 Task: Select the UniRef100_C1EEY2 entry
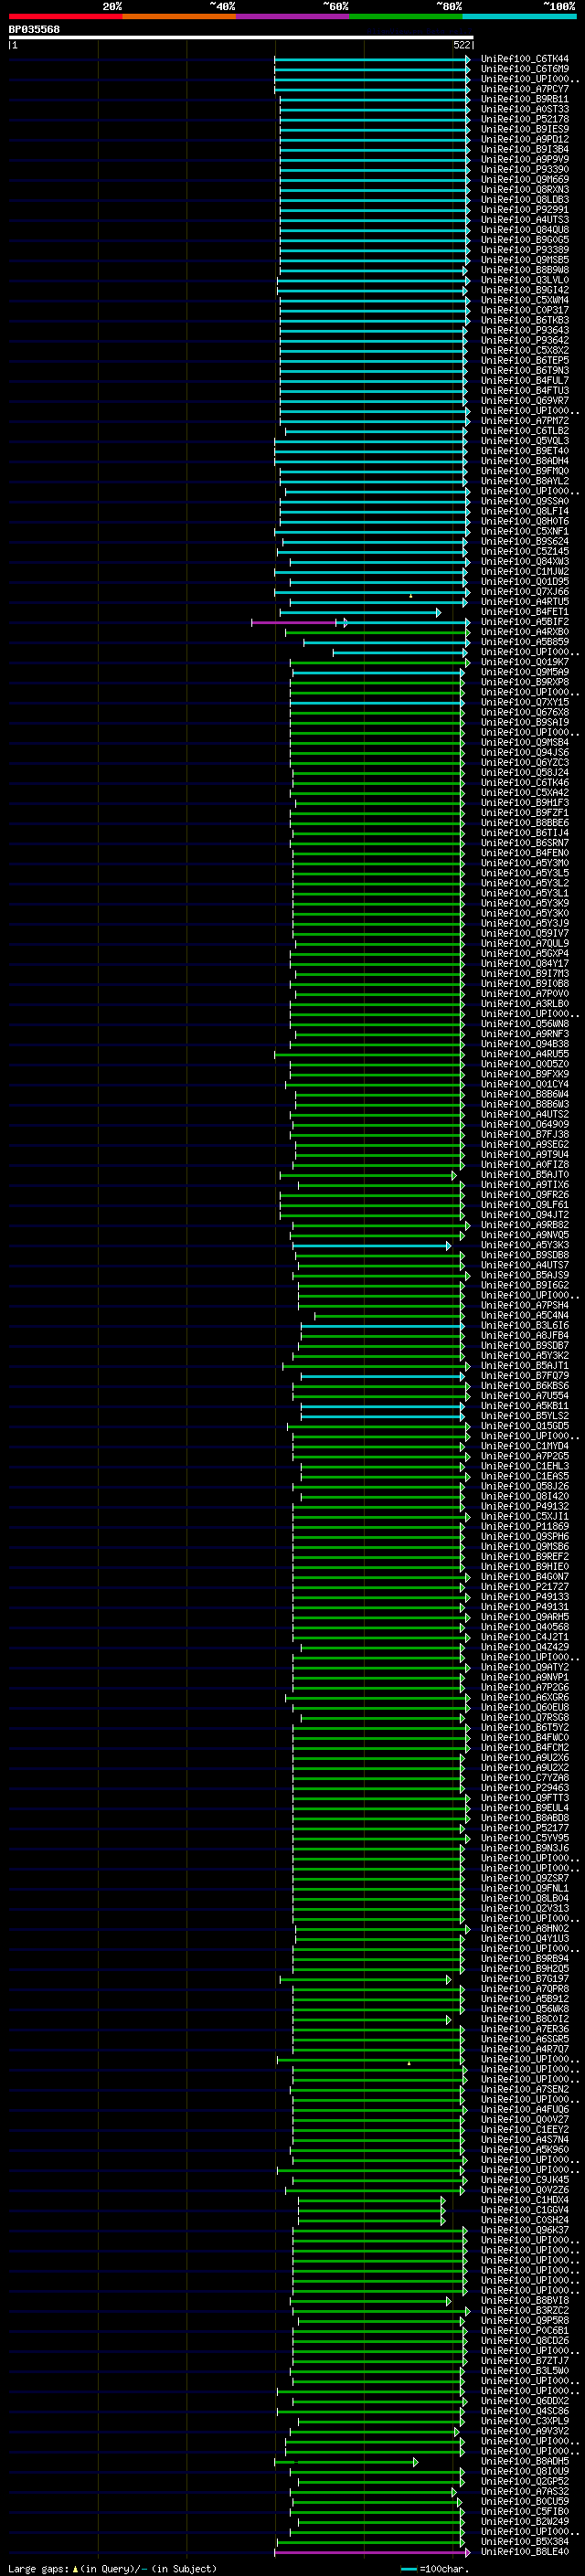[524, 2129]
